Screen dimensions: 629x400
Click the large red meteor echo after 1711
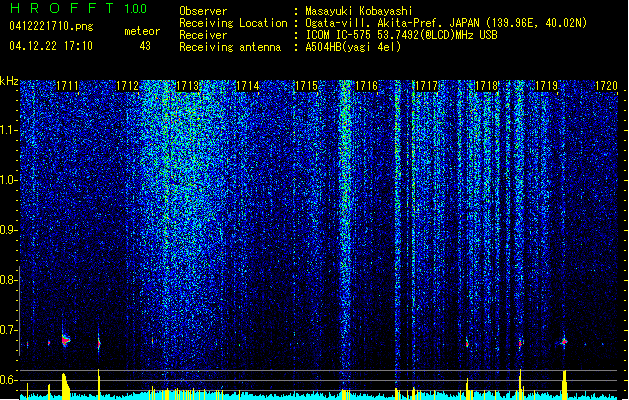click(65, 340)
